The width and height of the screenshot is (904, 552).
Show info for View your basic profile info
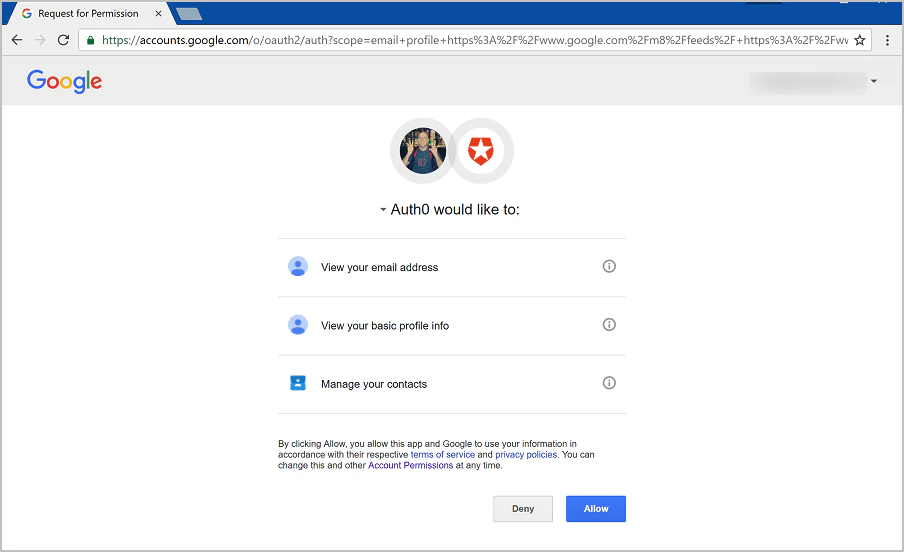609,325
